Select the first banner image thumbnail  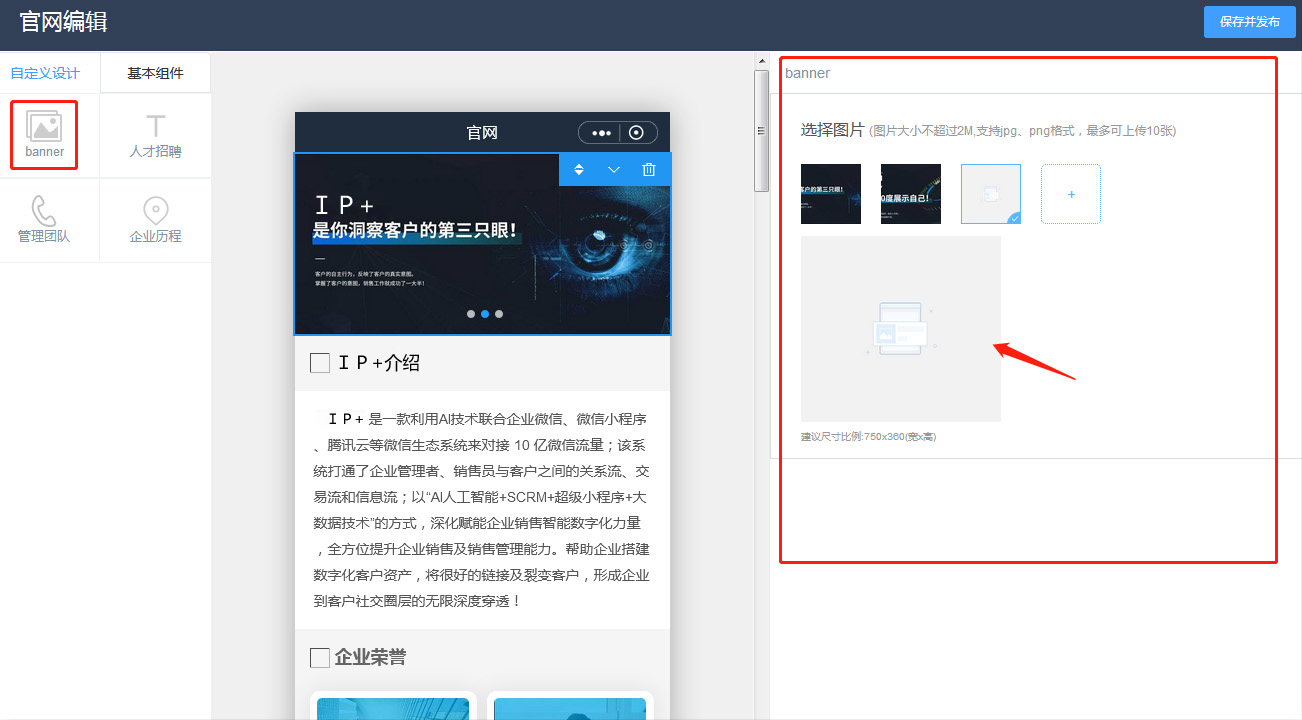[x=830, y=194]
